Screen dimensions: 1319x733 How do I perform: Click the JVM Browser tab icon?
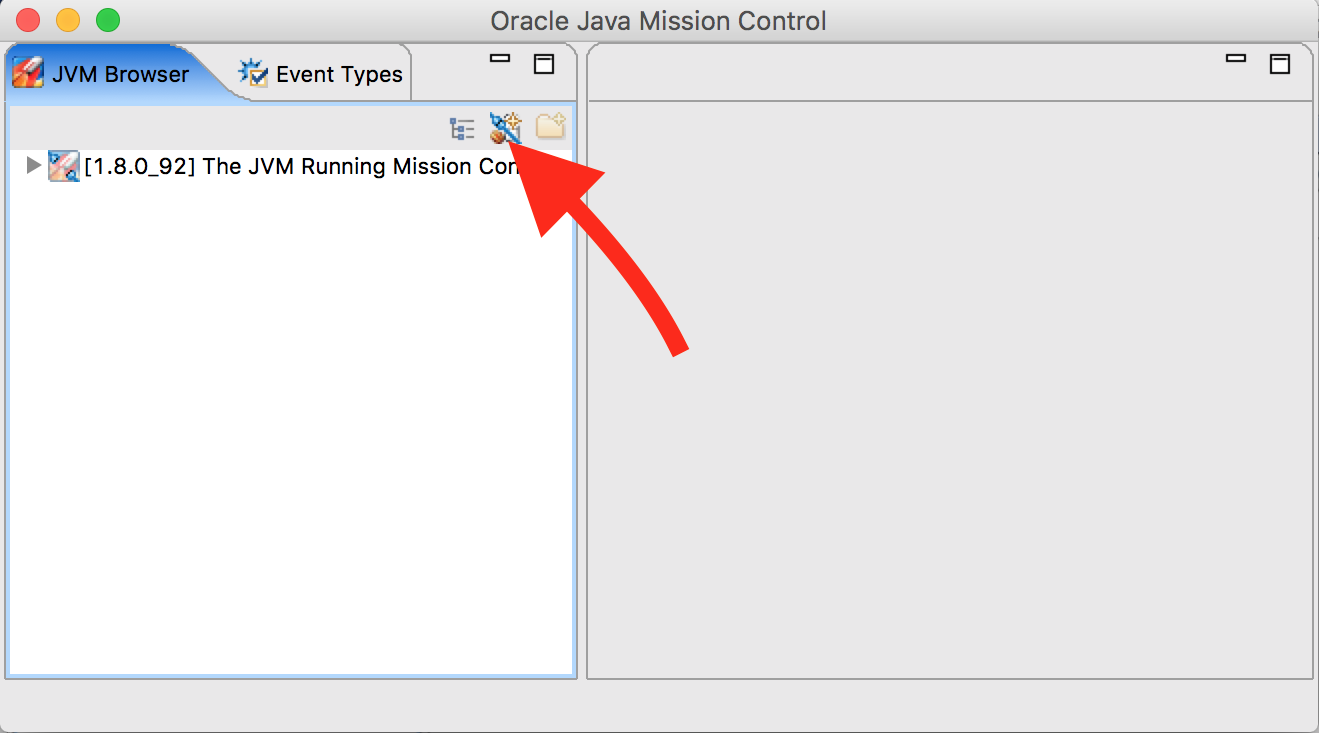(x=27, y=73)
